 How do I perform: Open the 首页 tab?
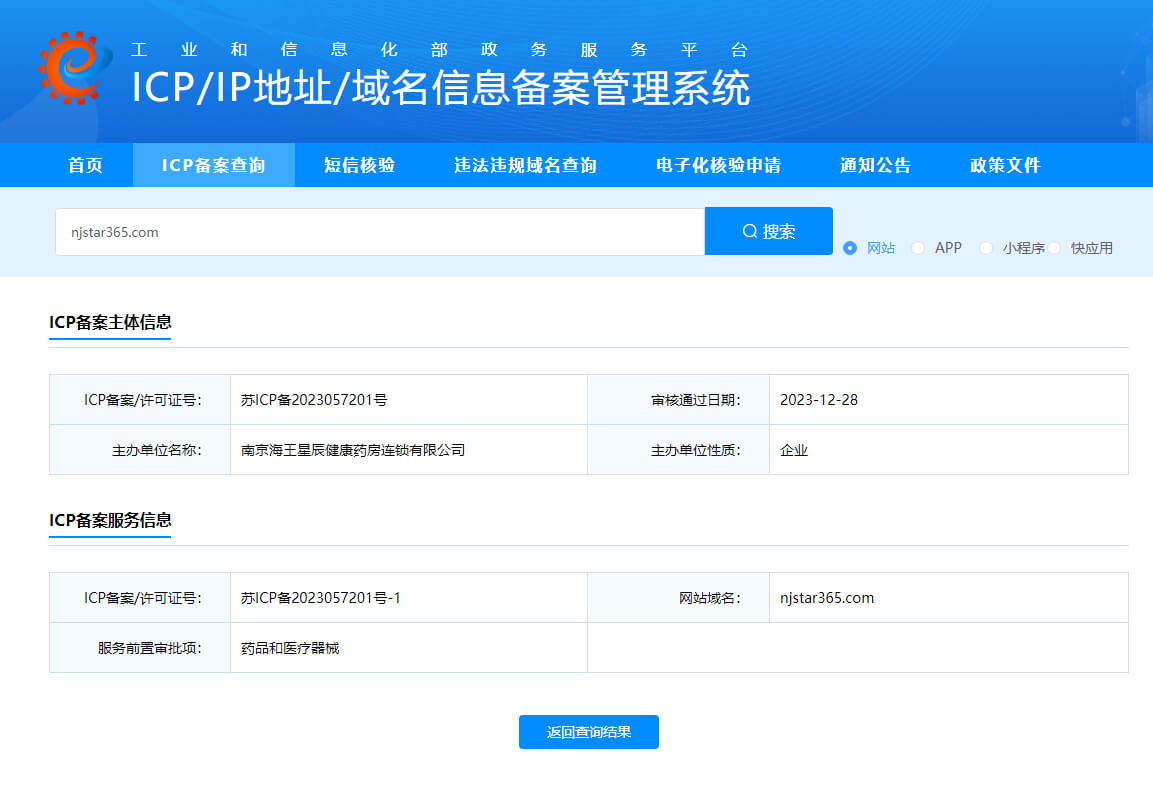pos(85,165)
